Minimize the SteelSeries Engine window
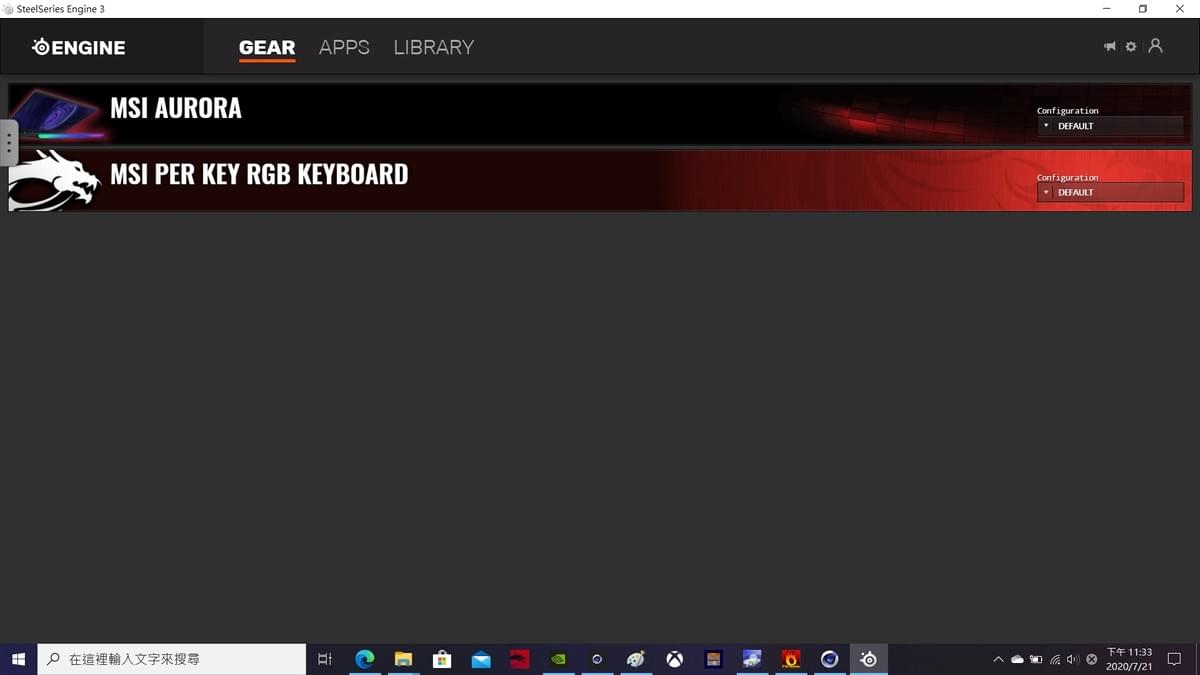The width and height of the screenshot is (1200, 675). pyautogui.click(x=1107, y=9)
